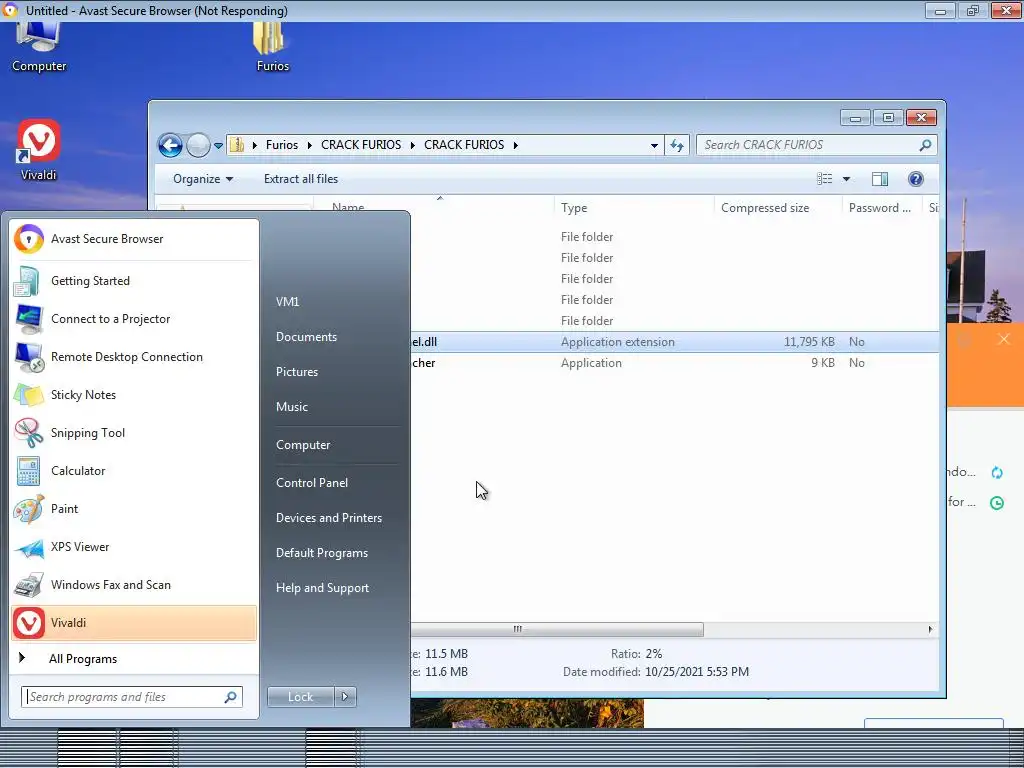
Task: Expand All Programs list
Action: point(134,659)
